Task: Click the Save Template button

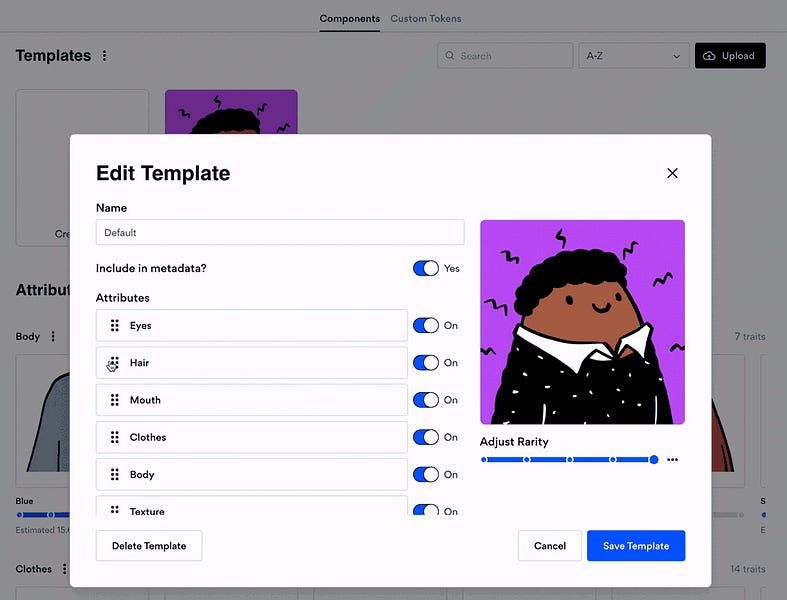Action: coord(635,546)
